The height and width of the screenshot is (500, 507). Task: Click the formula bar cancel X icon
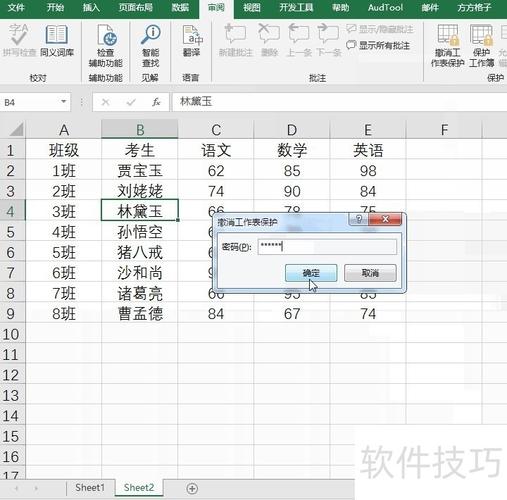(105, 102)
